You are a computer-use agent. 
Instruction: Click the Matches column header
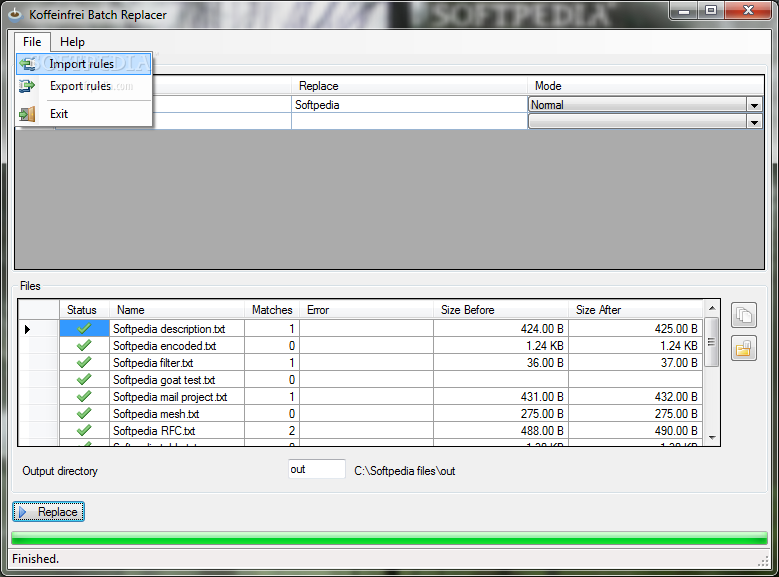[272, 310]
